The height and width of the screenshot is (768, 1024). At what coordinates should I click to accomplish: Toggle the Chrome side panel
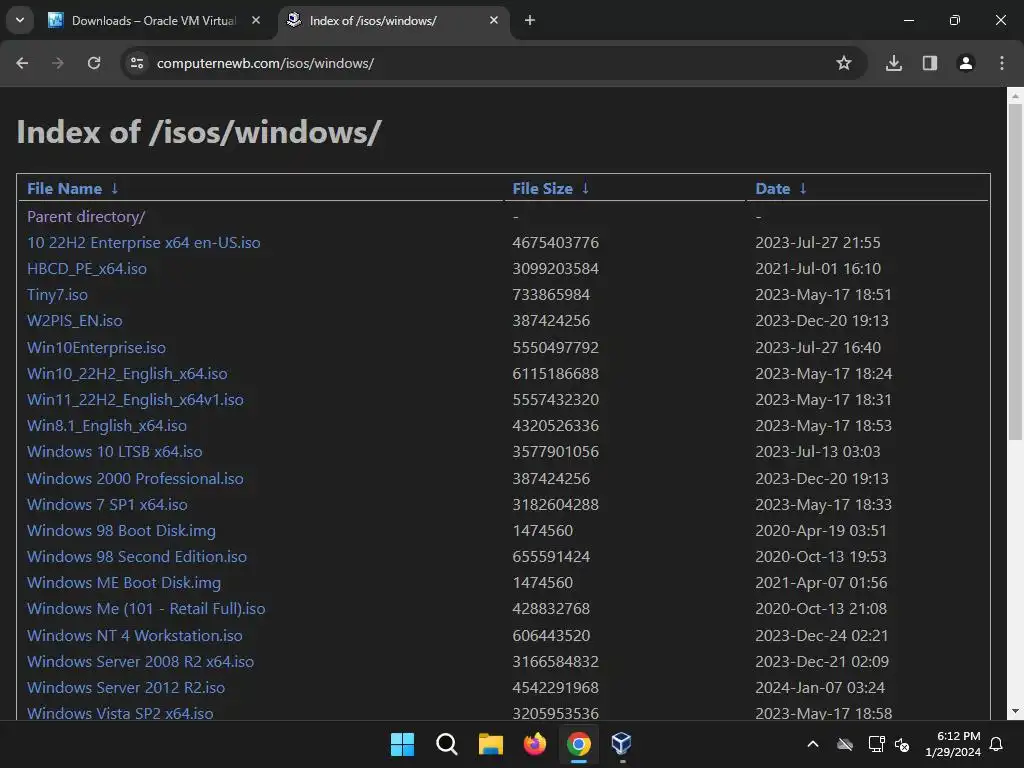click(930, 63)
